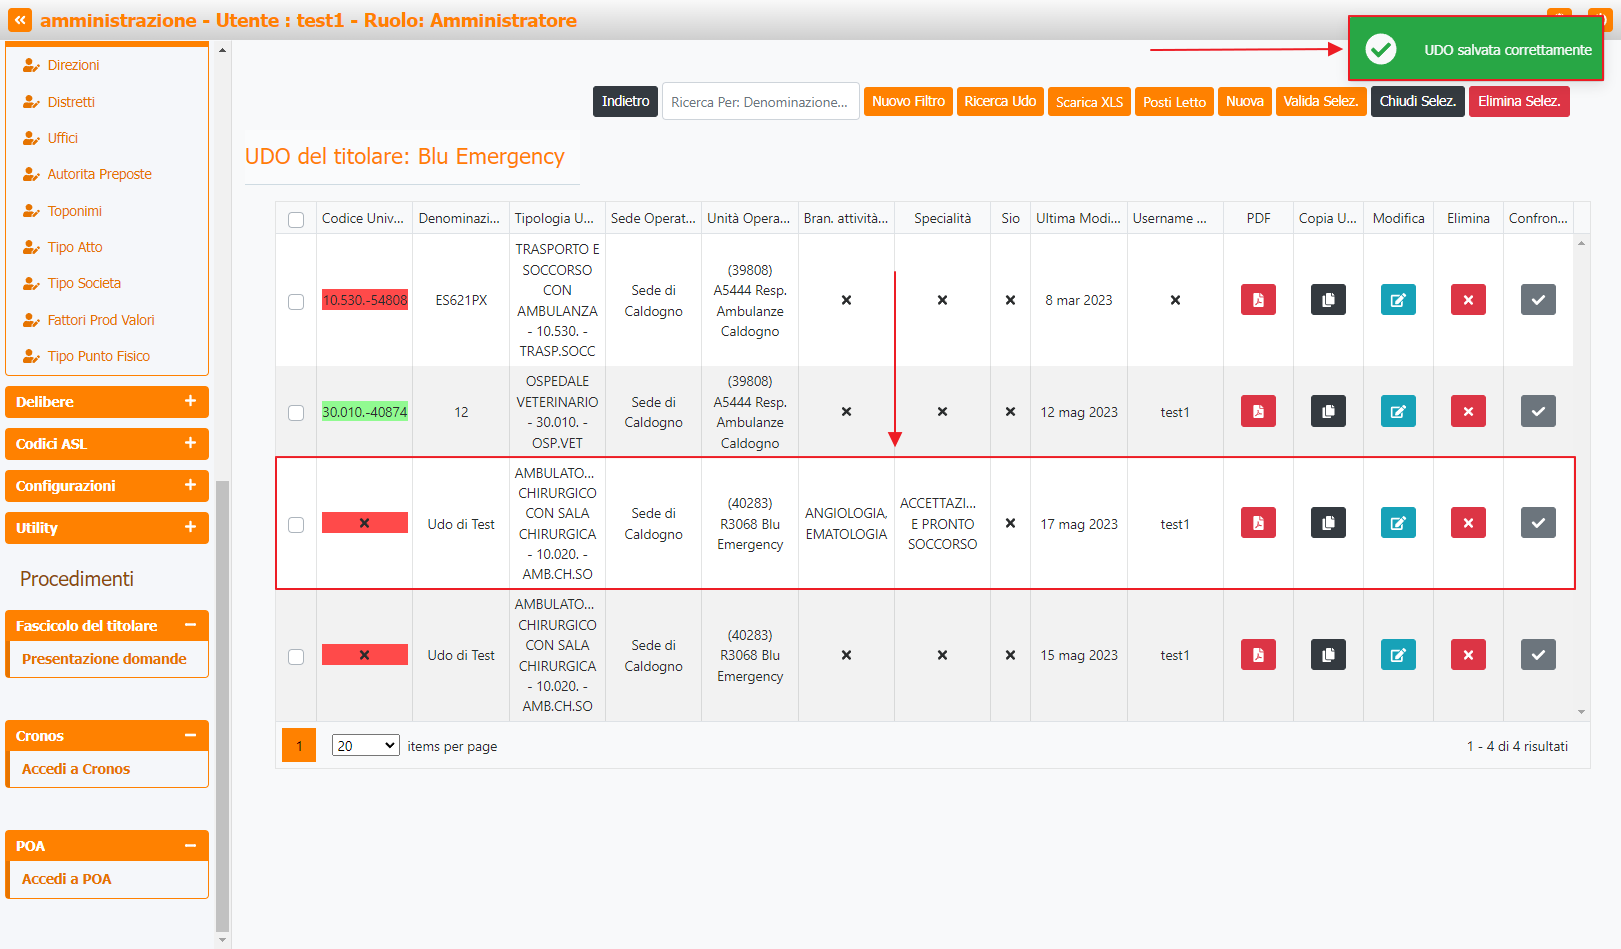Open the items per page dropdown
The image size is (1621, 949).
(x=365, y=745)
